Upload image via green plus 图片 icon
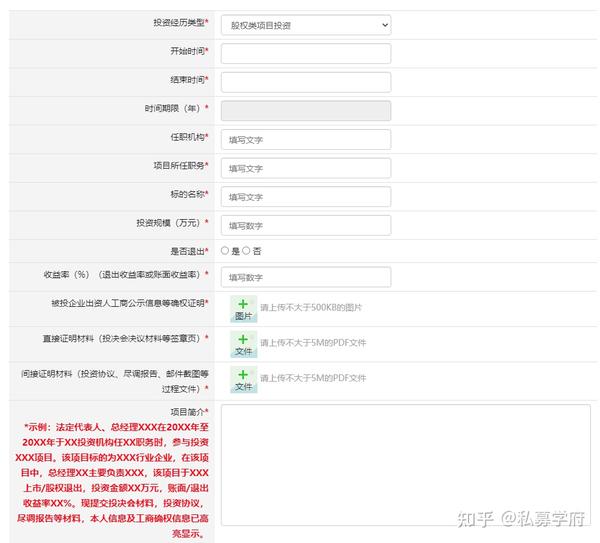The width and height of the screenshot is (600, 543). (x=243, y=309)
